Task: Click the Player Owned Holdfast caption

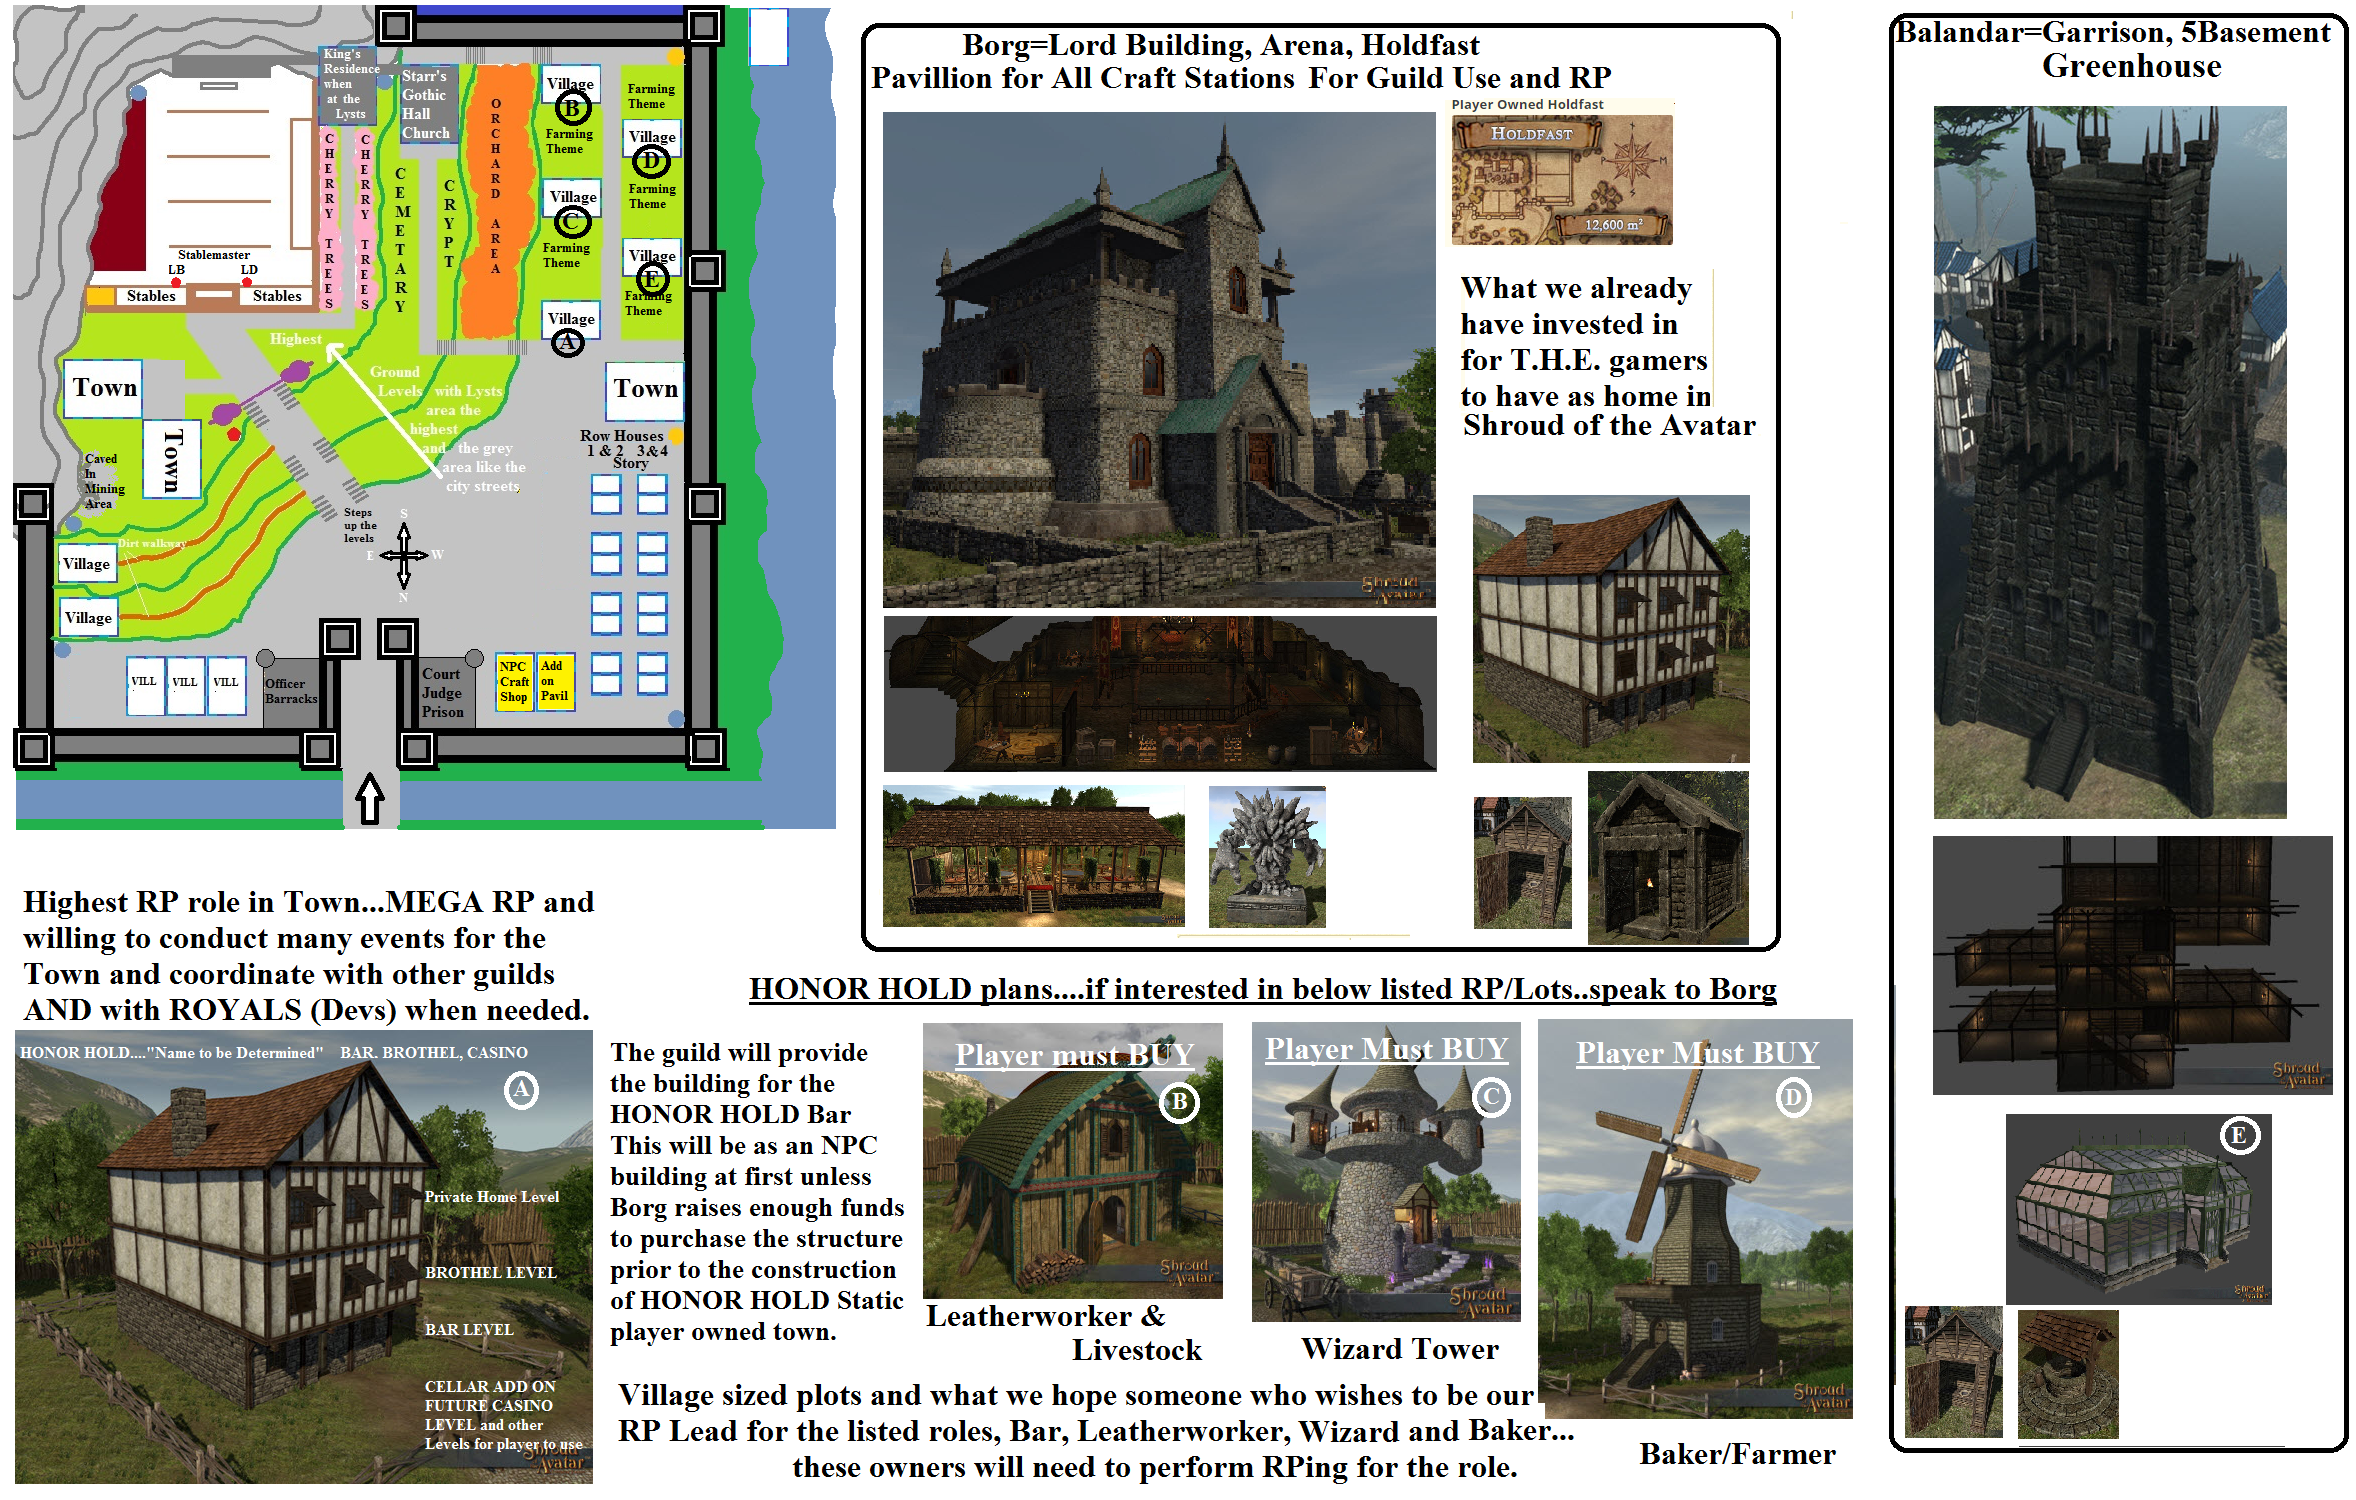Action: [1527, 104]
